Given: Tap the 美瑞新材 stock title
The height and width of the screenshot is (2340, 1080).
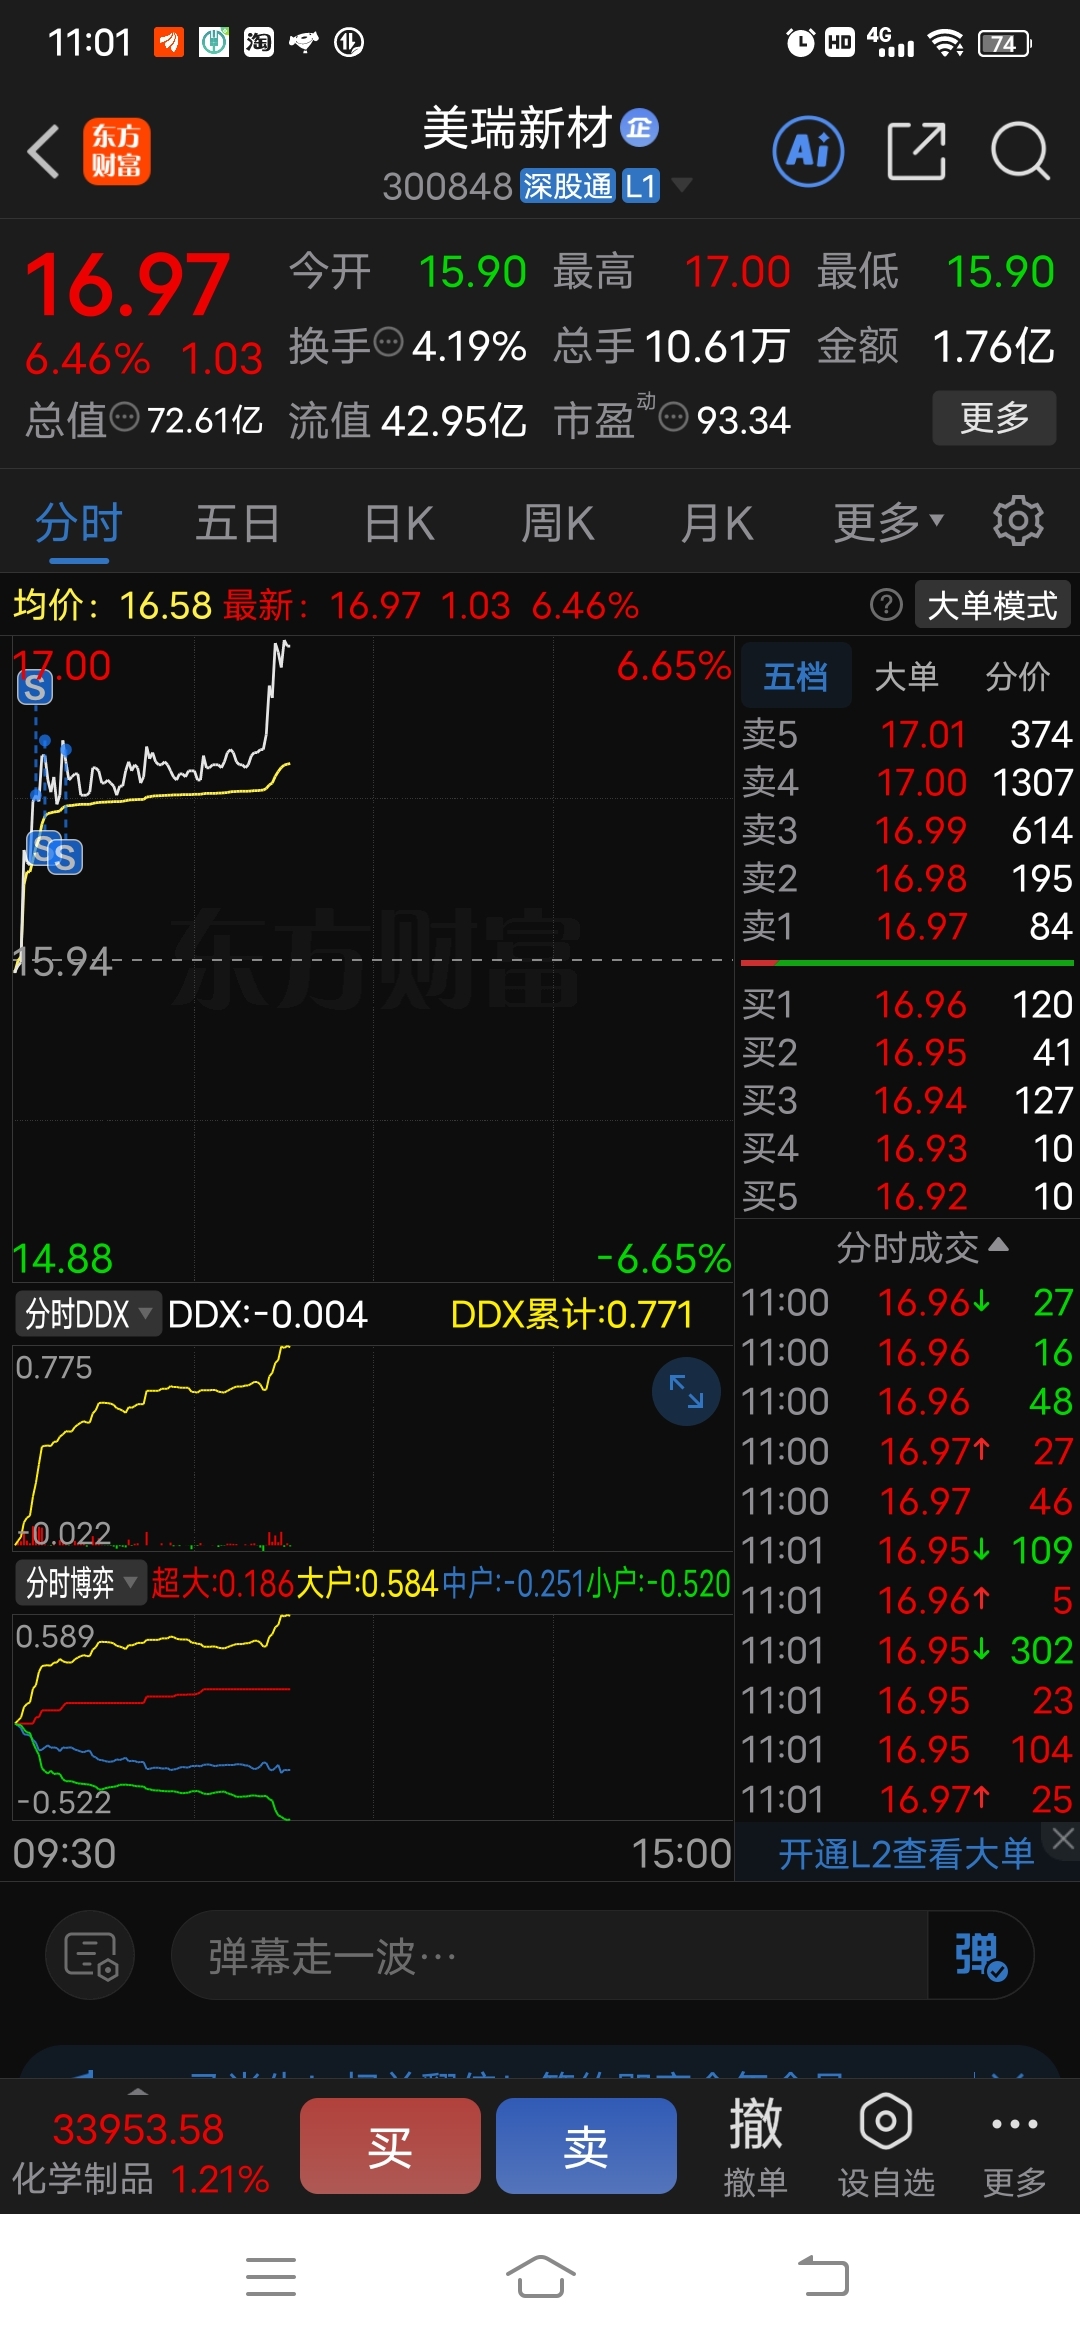Looking at the screenshot, I should click(x=517, y=128).
